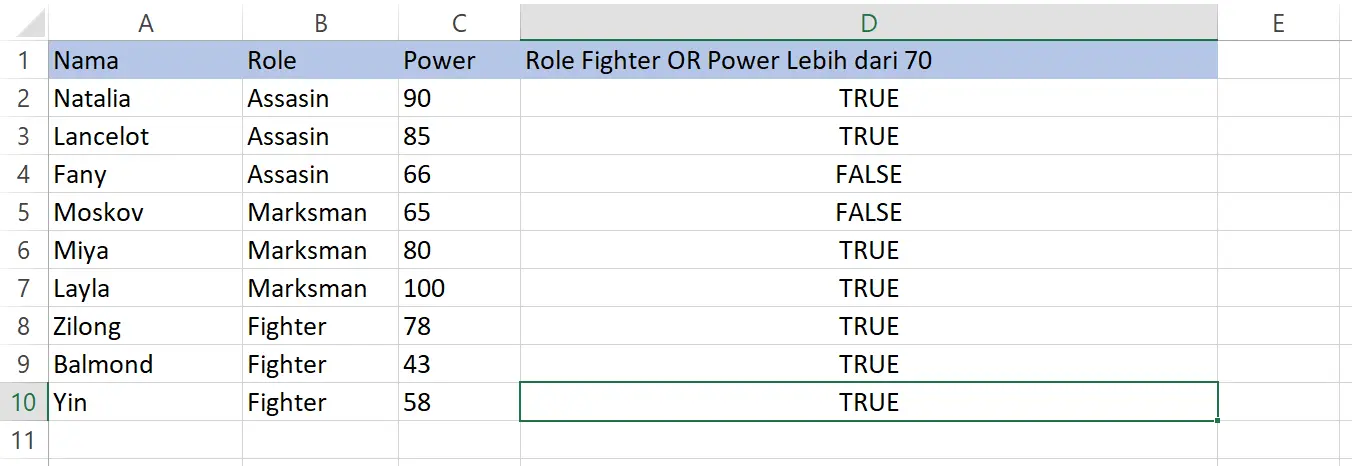Click the TRUE result in Lancelot's row
The image size is (1352, 466).
(x=869, y=136)
